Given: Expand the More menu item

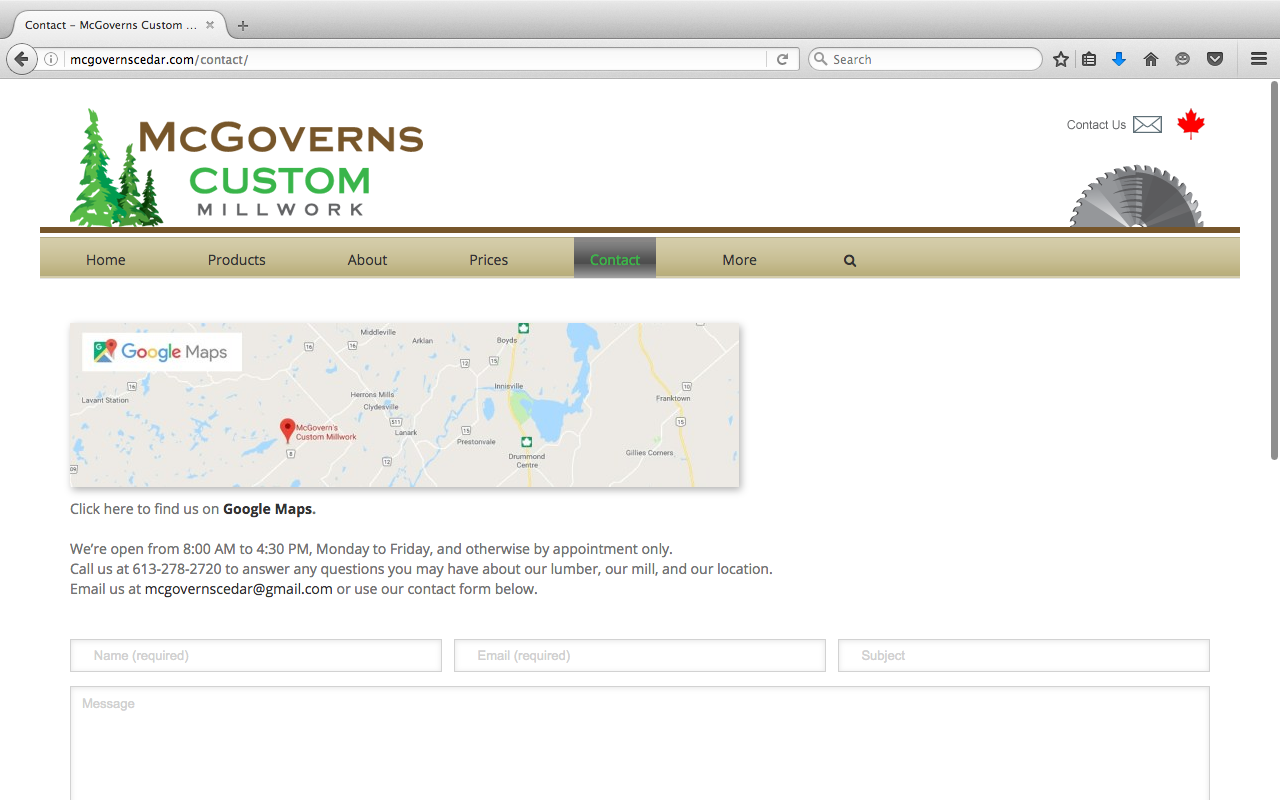Looking at the screenshot, I should click(x=739, y=260).
